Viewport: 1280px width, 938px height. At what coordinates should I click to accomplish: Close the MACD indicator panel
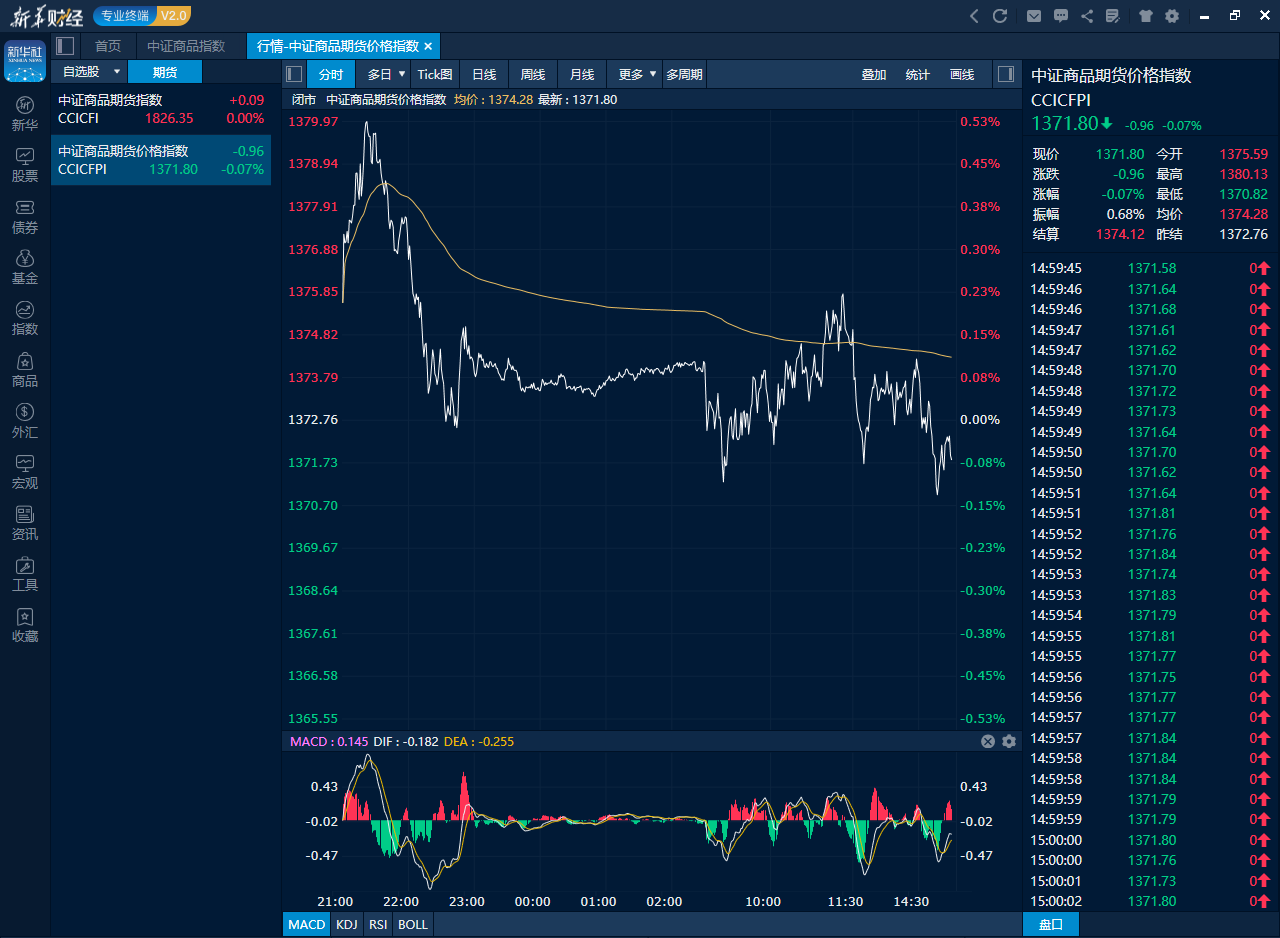pyautogui.click(x=988, y=741)
